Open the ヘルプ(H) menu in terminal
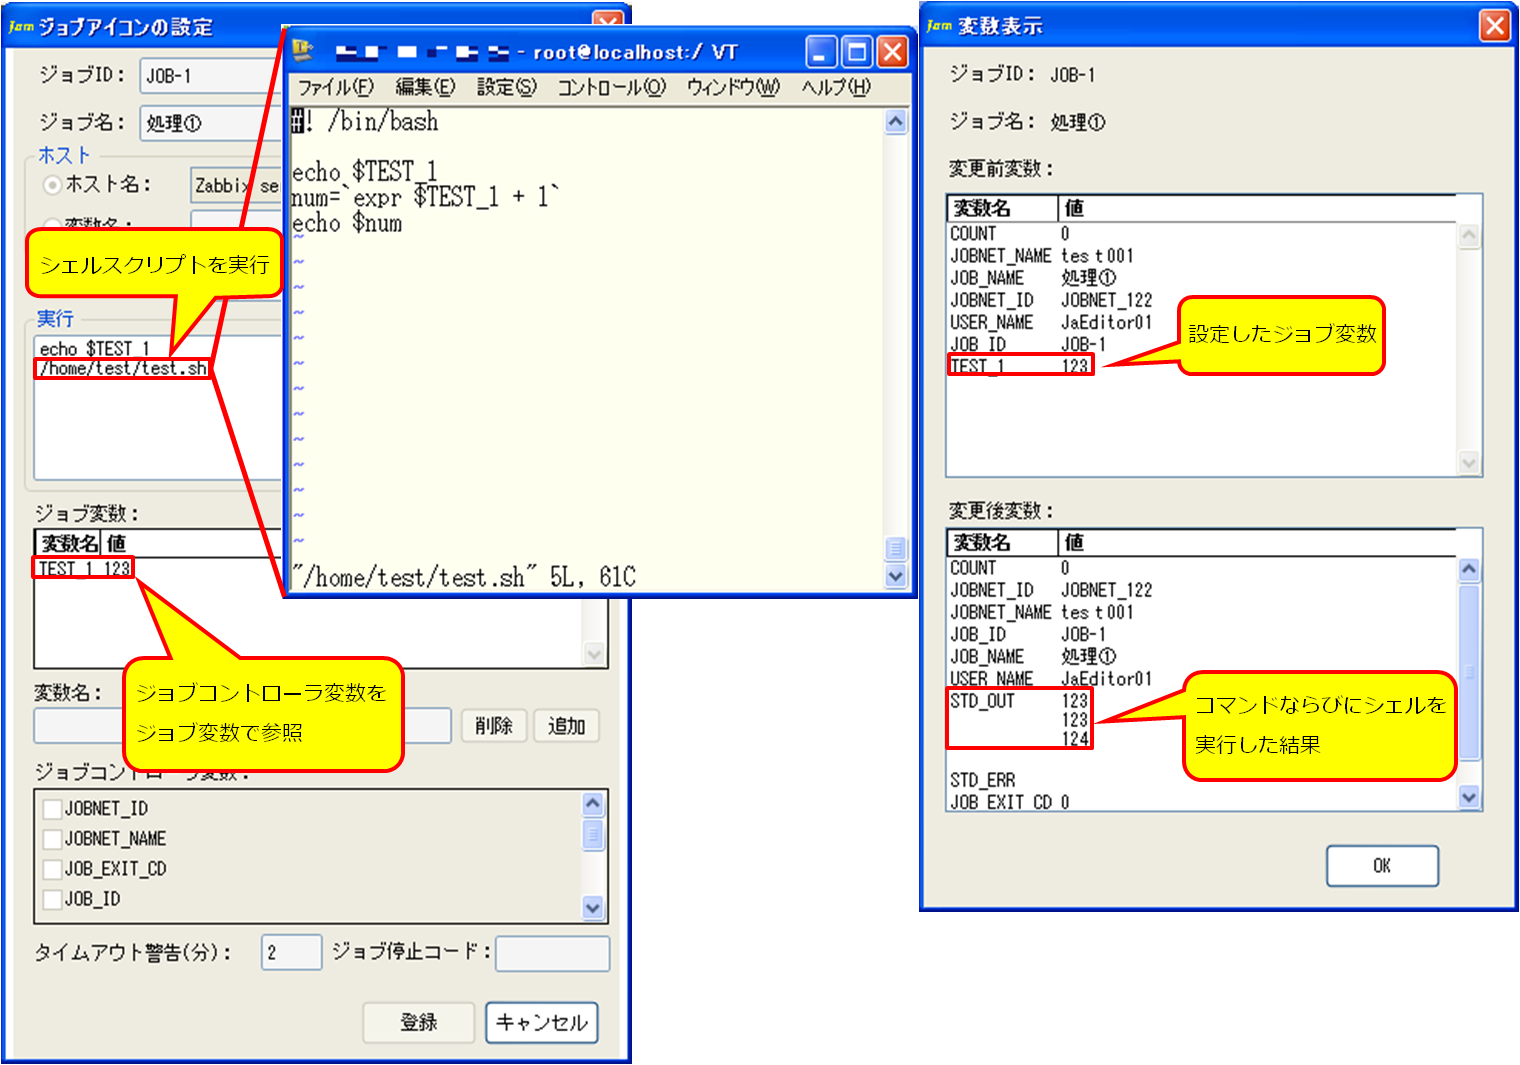This screenshot has height=1065, width=1520. point(836,87)
